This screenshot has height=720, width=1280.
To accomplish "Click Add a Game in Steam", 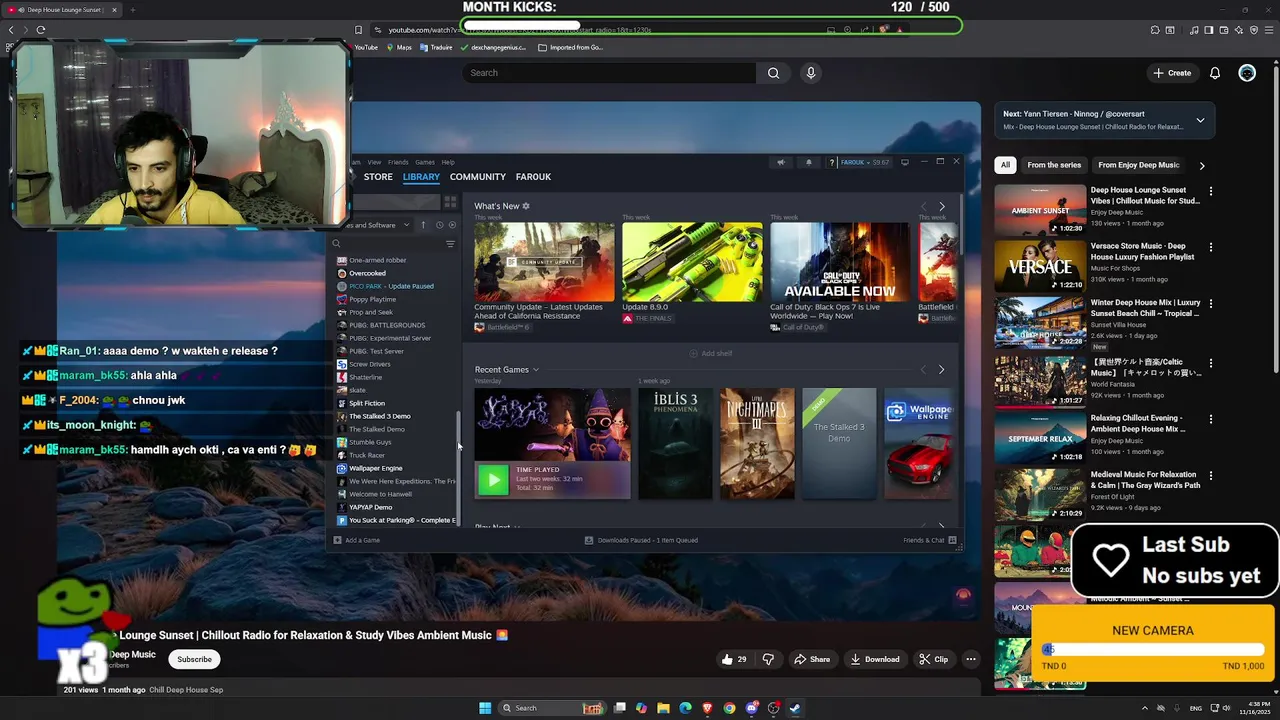I will 357,540.
